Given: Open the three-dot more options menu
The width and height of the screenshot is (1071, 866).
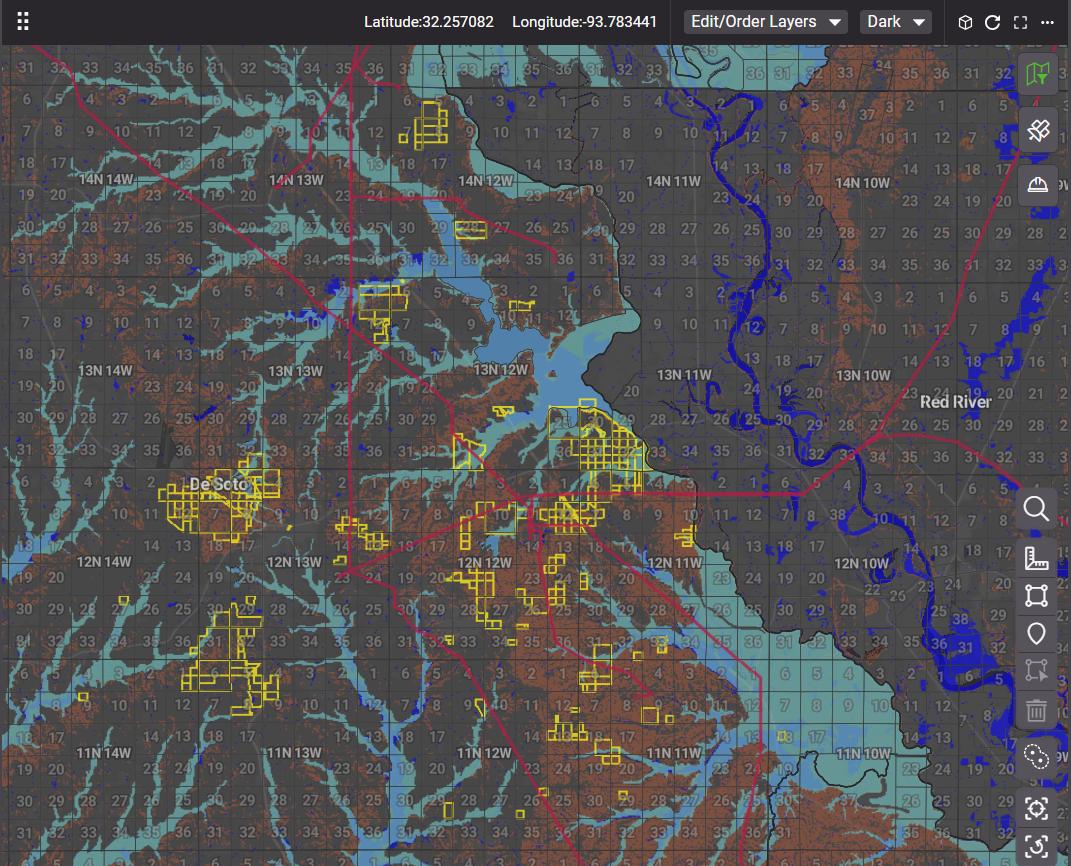Looking at the screenshot, I should coord(1048,22).
